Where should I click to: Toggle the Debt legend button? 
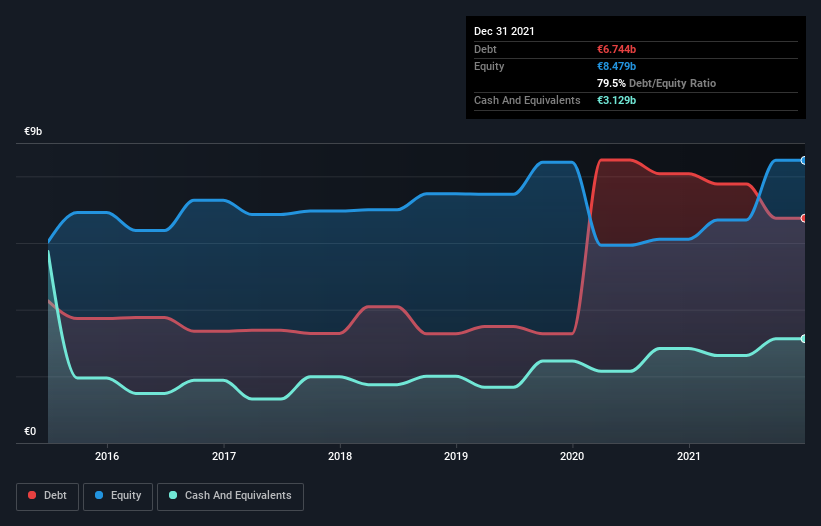pyautogui.click(x=48, y=496)
